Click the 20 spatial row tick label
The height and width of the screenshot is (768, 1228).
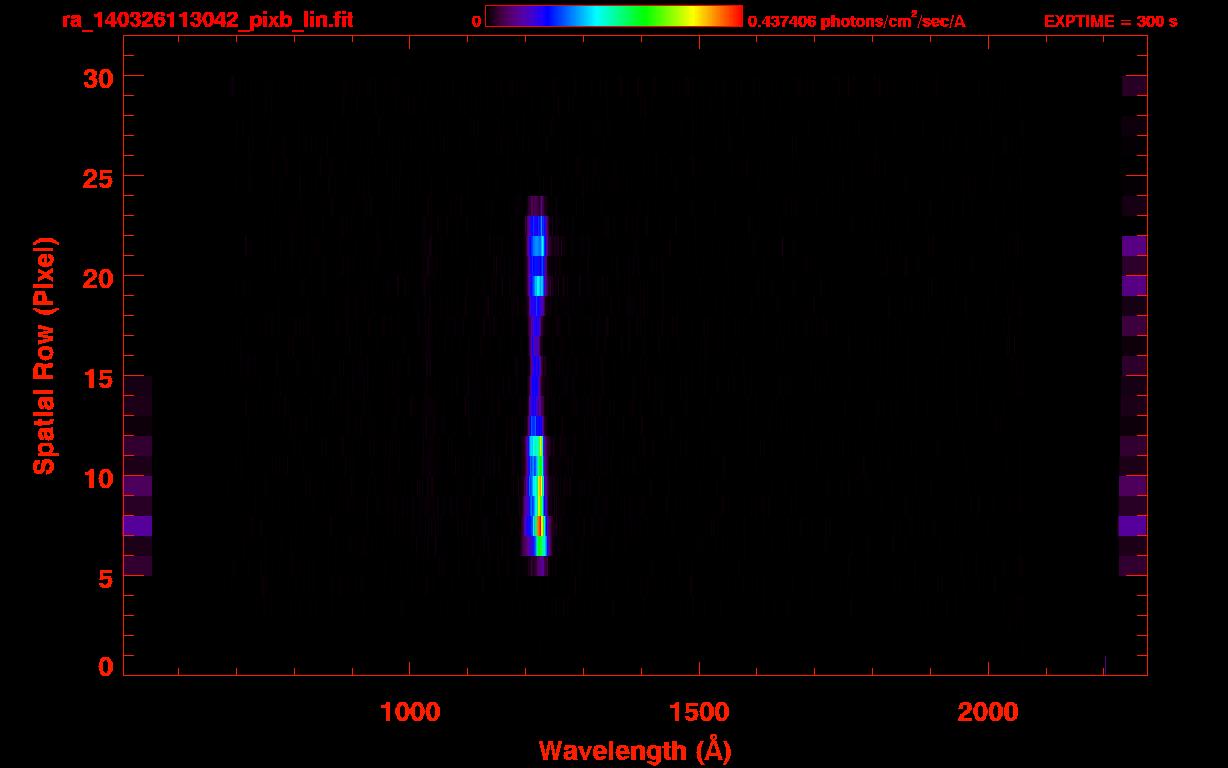pyautogui.click(x=98, y=277)
